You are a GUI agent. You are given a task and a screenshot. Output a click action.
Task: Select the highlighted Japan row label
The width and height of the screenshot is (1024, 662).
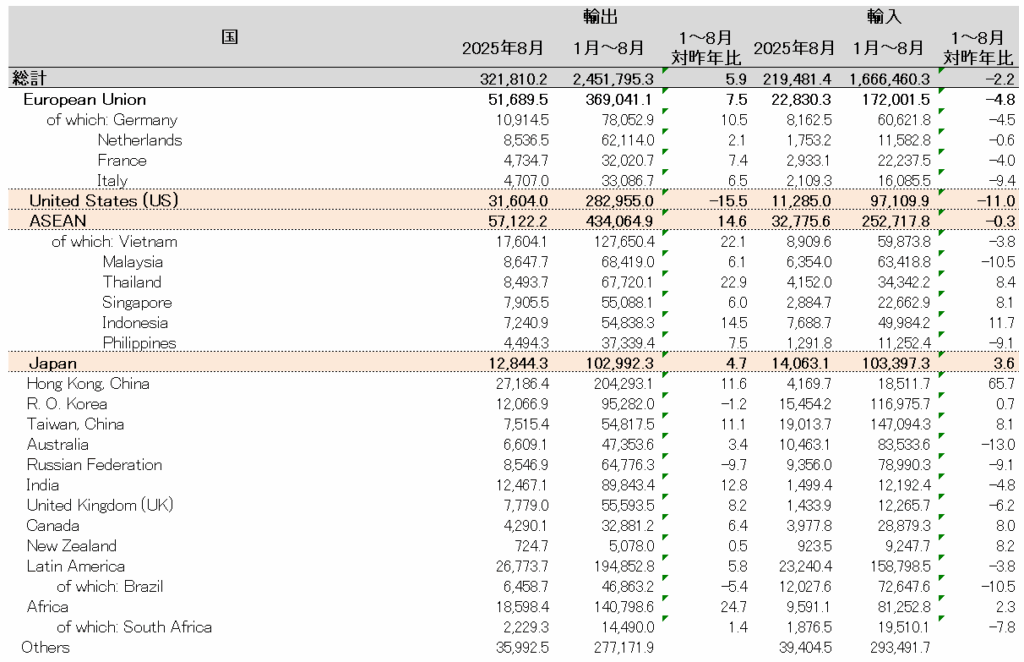[52, 363]
